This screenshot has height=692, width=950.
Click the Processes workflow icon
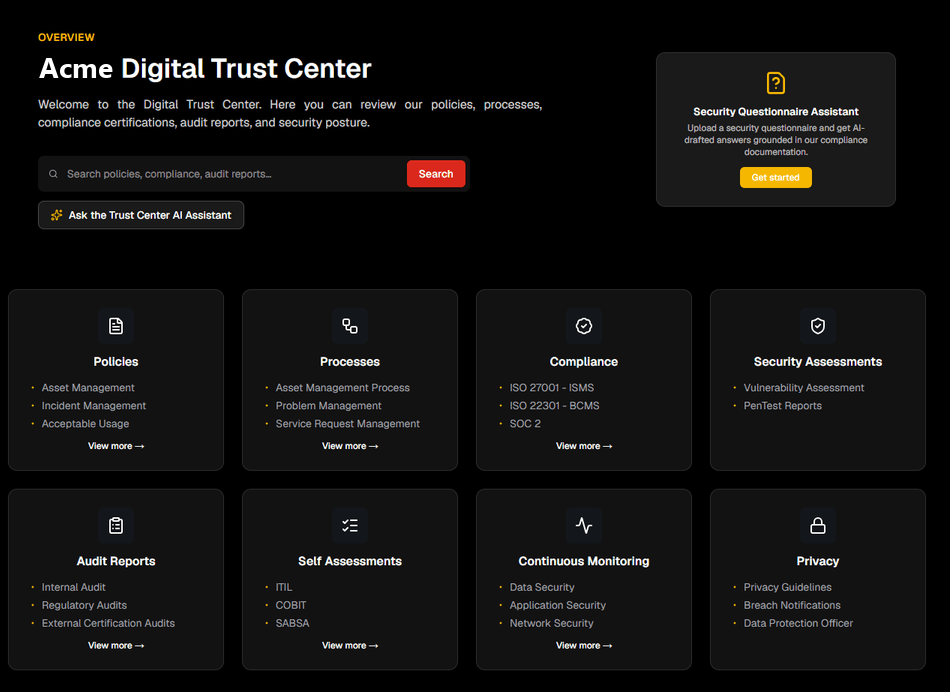click(350, 326)
